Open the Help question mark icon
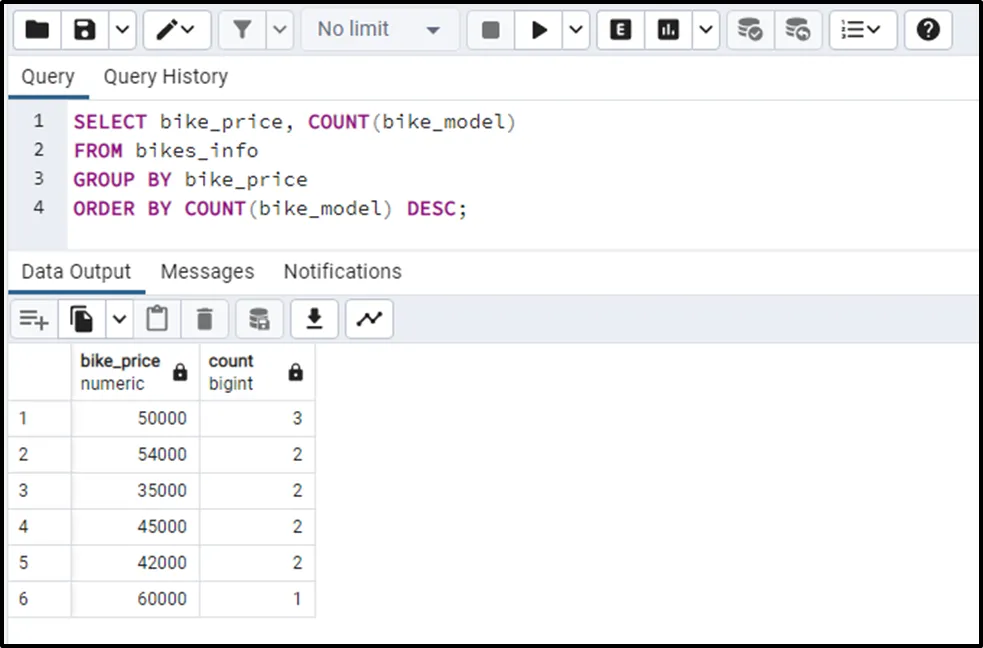The width and height of the screenshot is (983, 648). [928, 30]
